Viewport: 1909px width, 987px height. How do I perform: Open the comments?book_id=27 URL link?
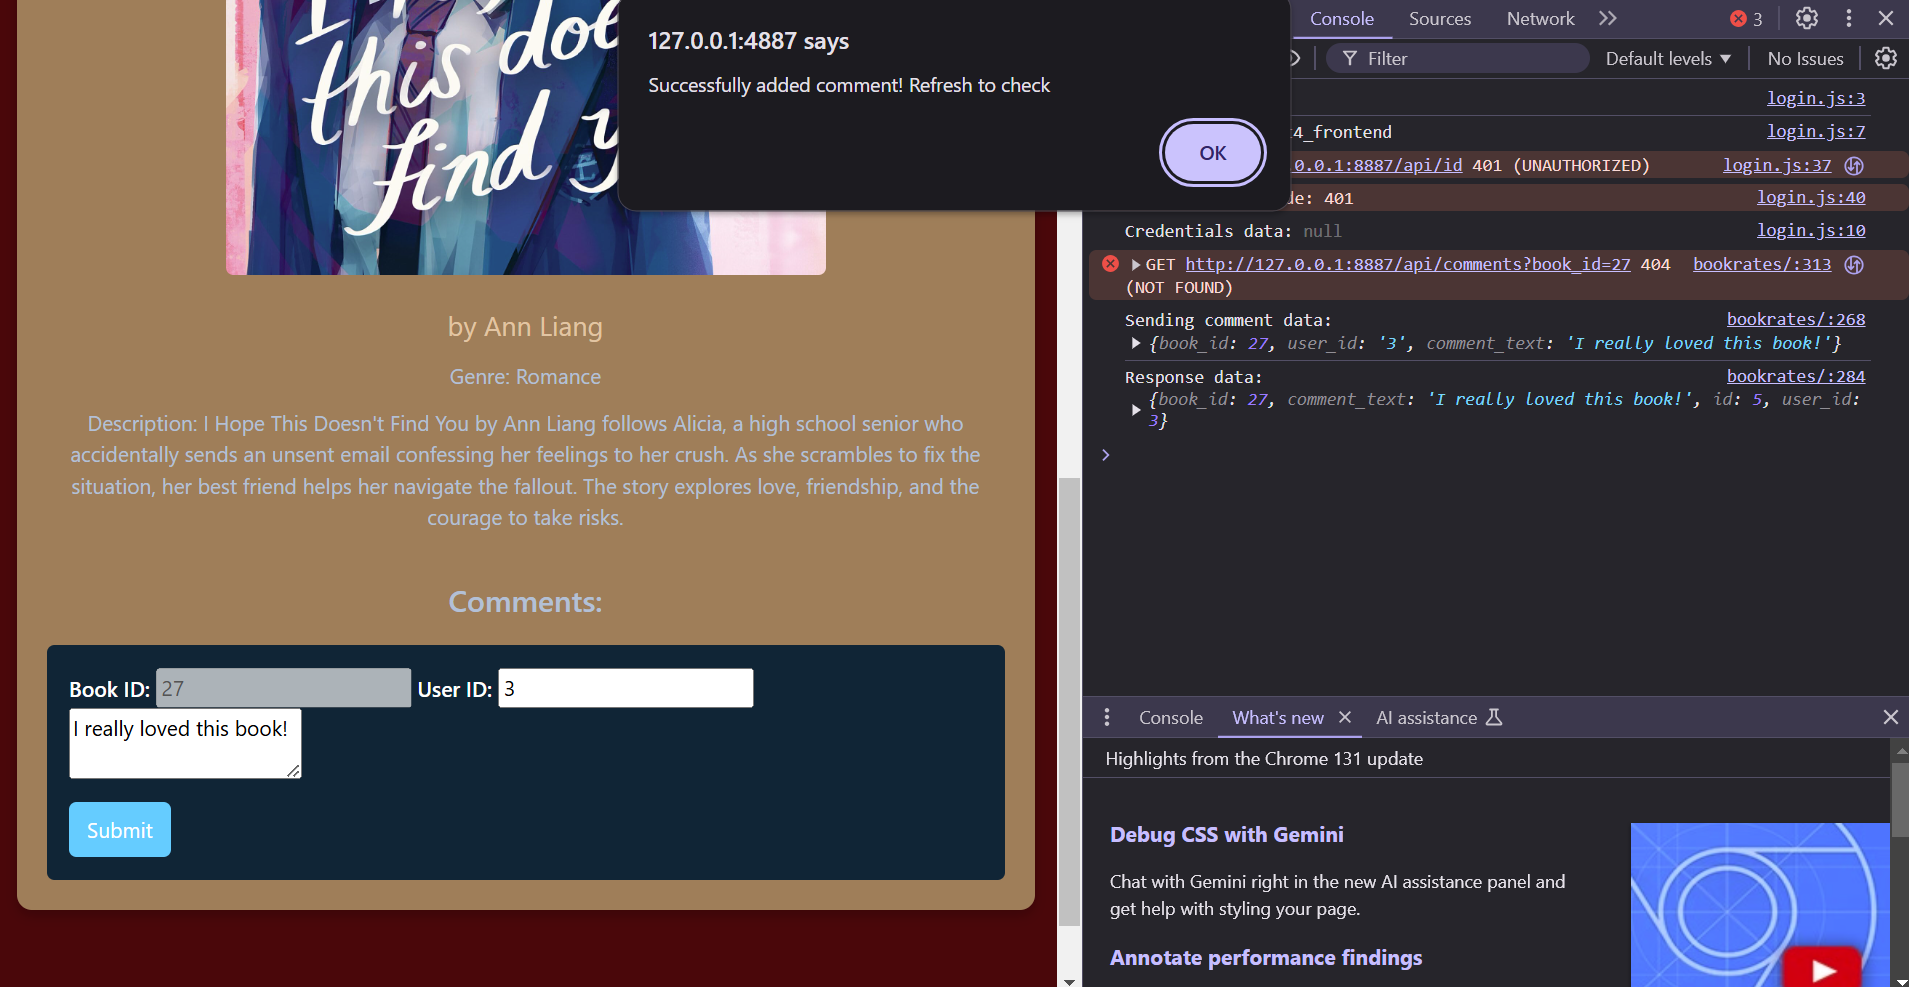(1407, 264)
